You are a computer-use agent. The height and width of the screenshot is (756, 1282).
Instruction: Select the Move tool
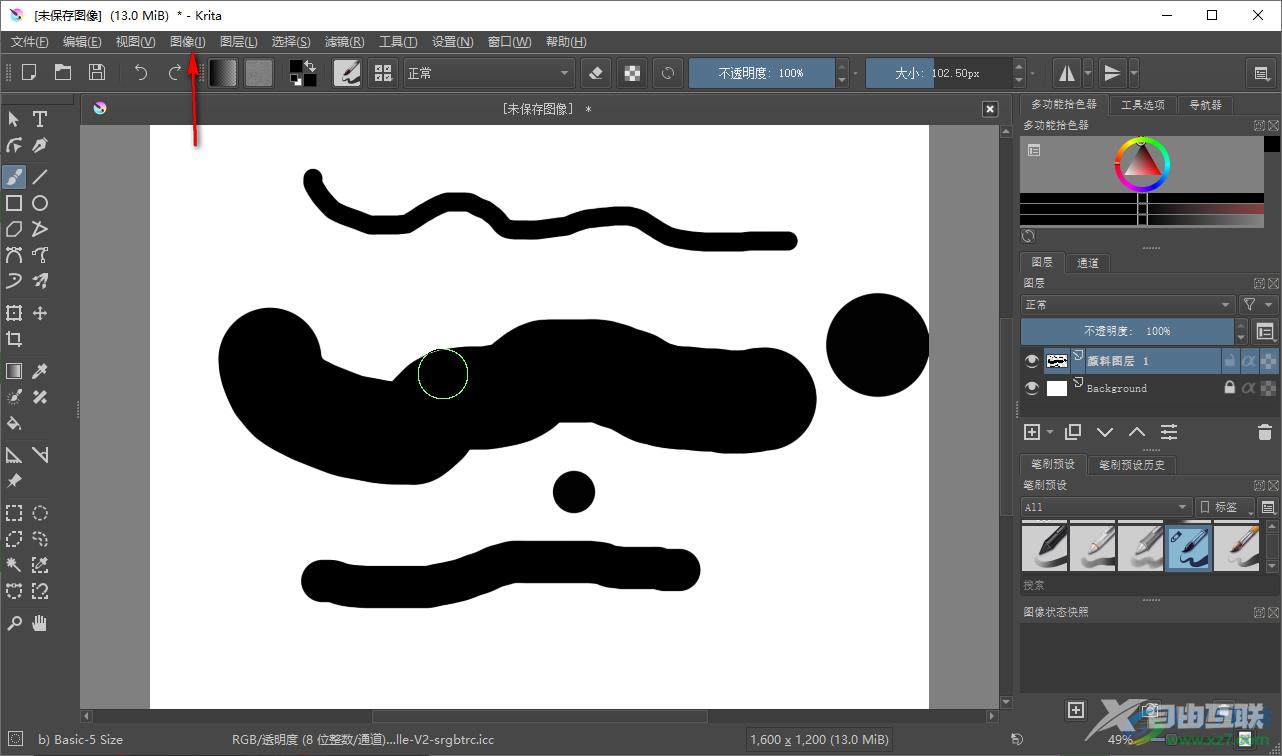(x=40, y=313)
